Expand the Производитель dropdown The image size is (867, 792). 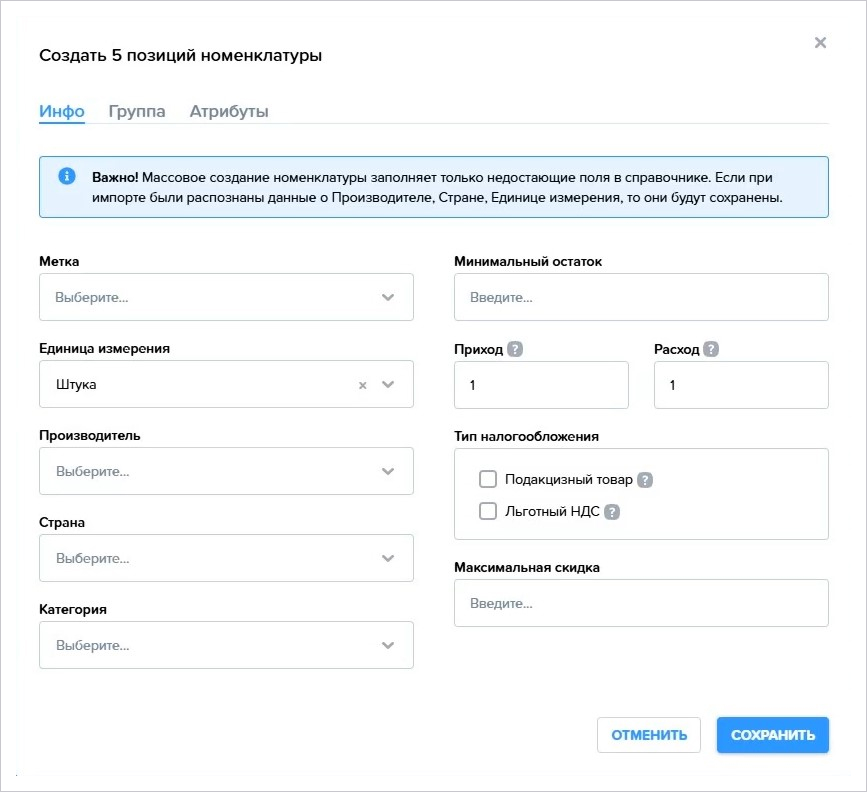pos(226,471)
